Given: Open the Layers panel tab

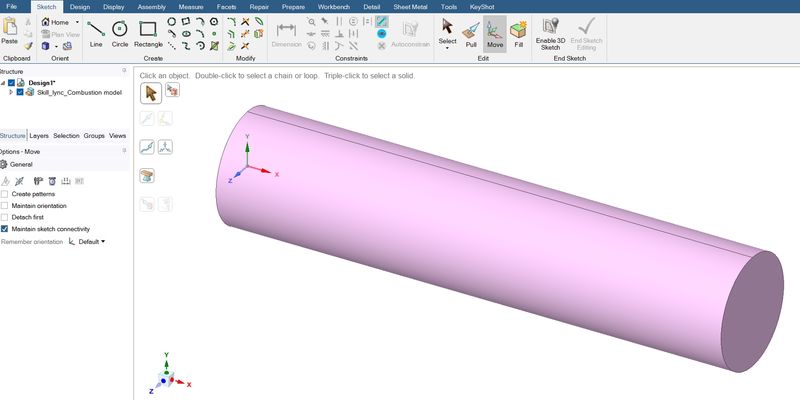Looking at the screenshot, I should point(39,136).
